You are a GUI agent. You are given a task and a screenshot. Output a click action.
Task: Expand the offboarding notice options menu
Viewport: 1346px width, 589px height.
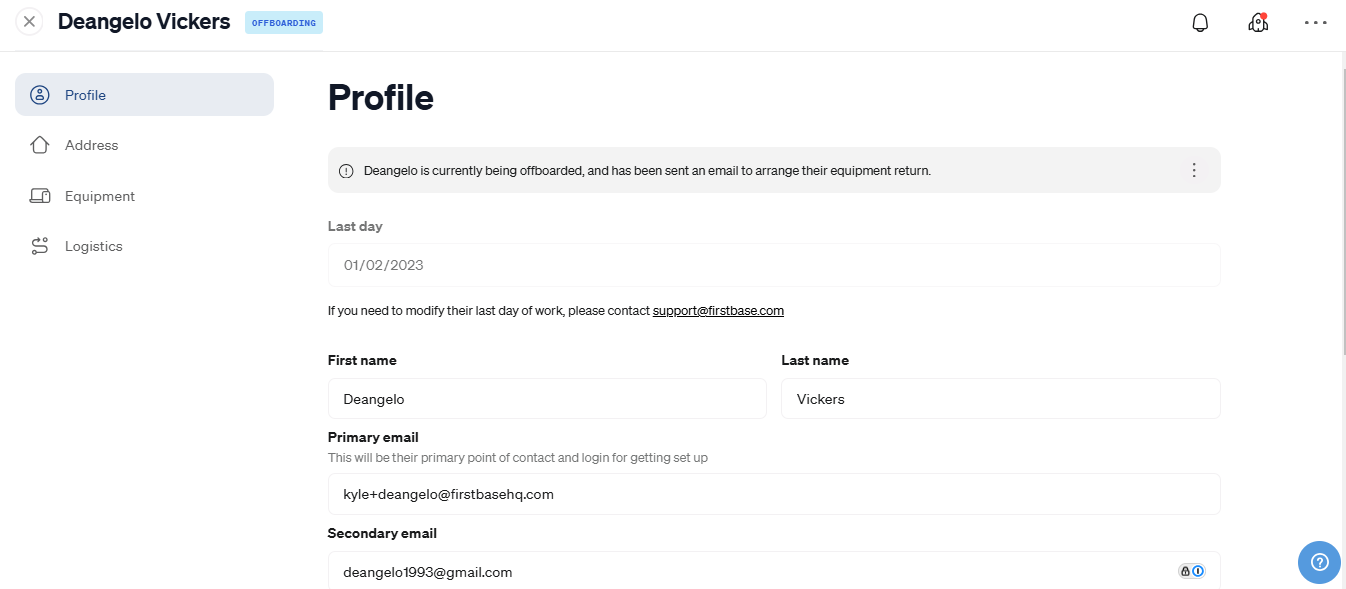(1193, 170)
